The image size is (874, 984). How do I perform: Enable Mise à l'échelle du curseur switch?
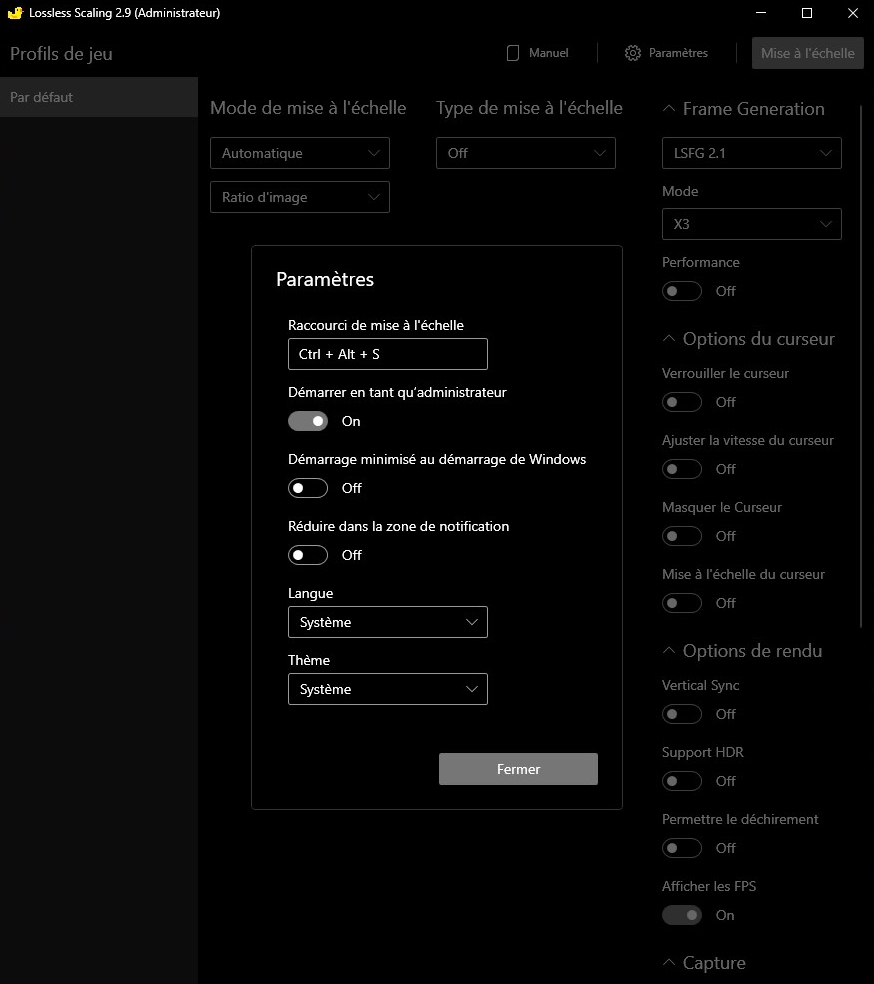pyautogui.click(x=682, y=603)
